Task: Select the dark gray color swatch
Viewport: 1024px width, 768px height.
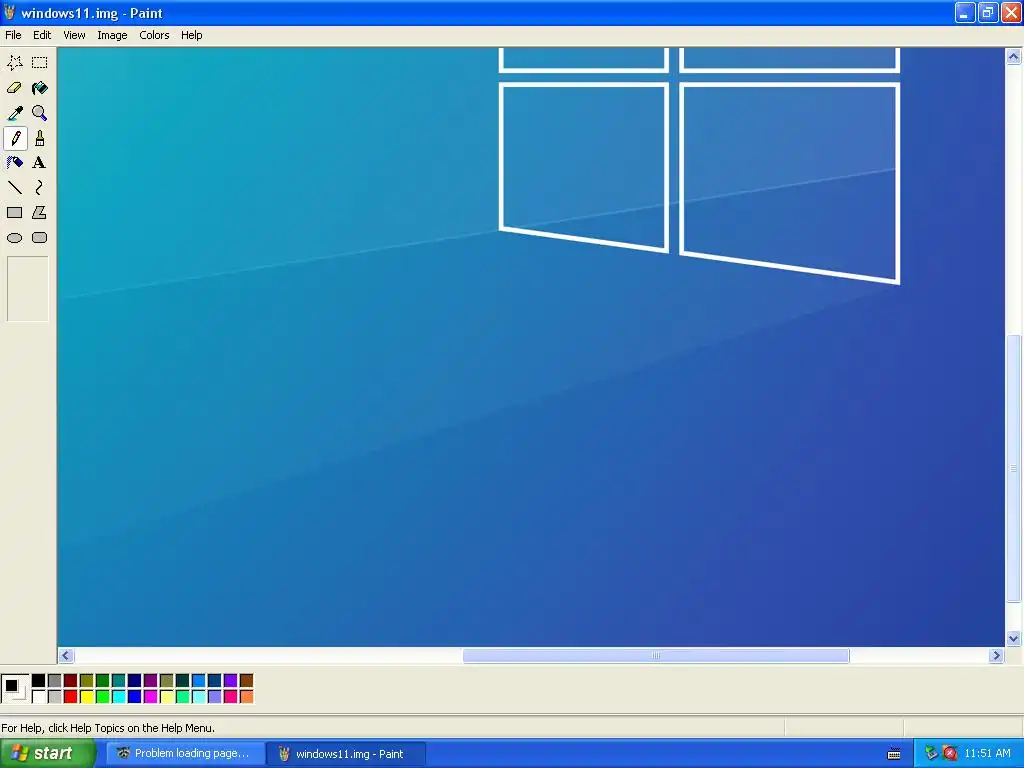Action: click(x=54, y=681)
